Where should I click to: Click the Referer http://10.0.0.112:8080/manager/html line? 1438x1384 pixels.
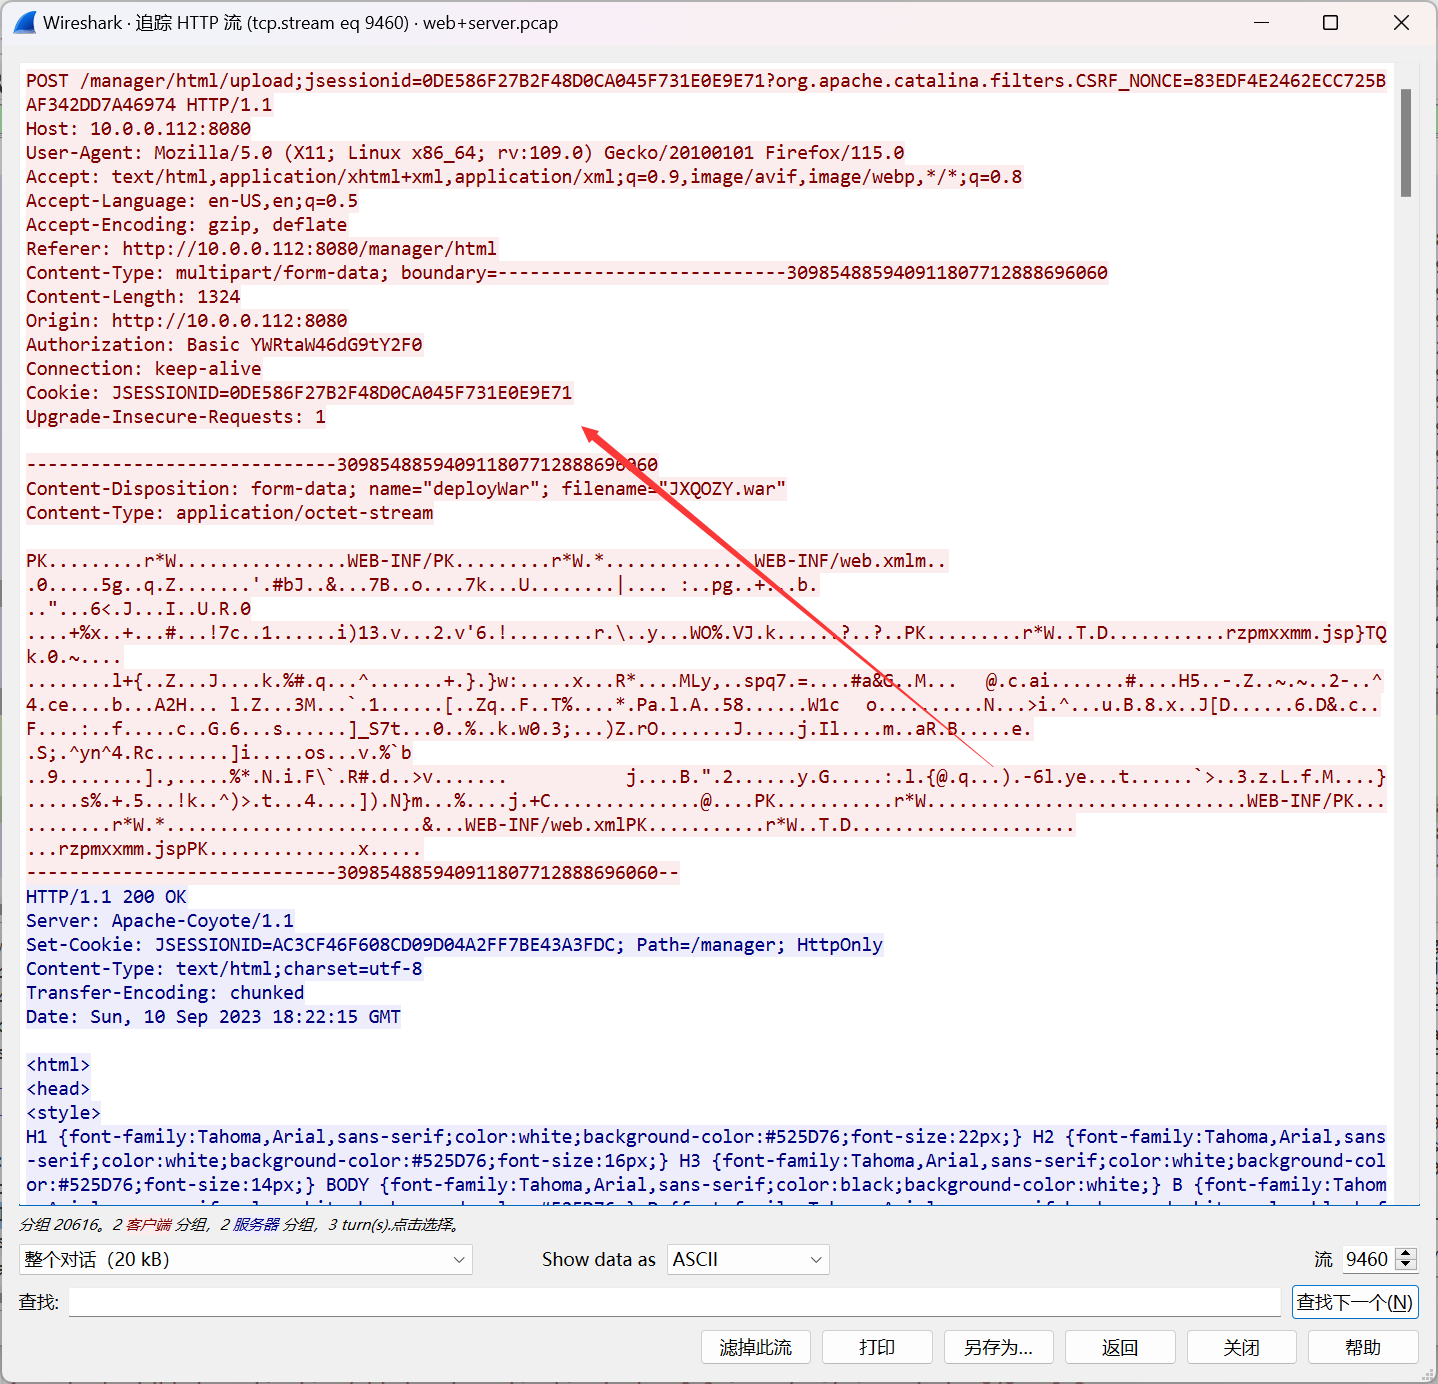261,249
